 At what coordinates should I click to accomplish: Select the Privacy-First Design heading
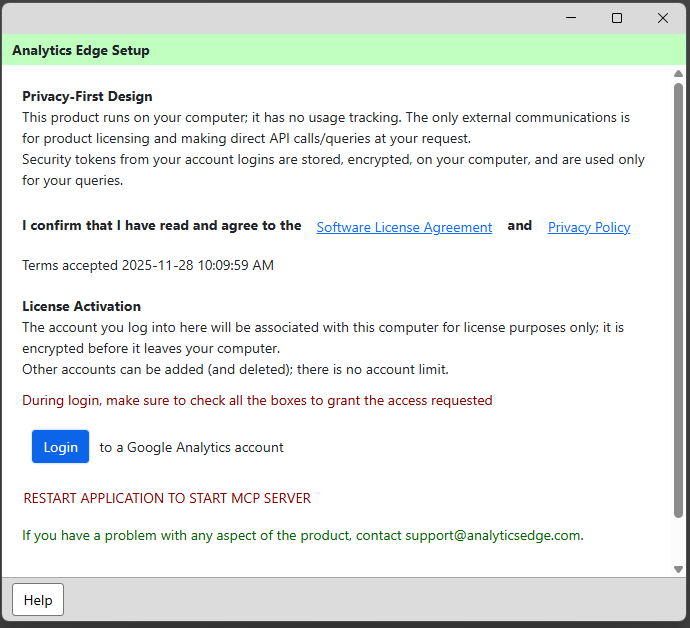(87, 97)
